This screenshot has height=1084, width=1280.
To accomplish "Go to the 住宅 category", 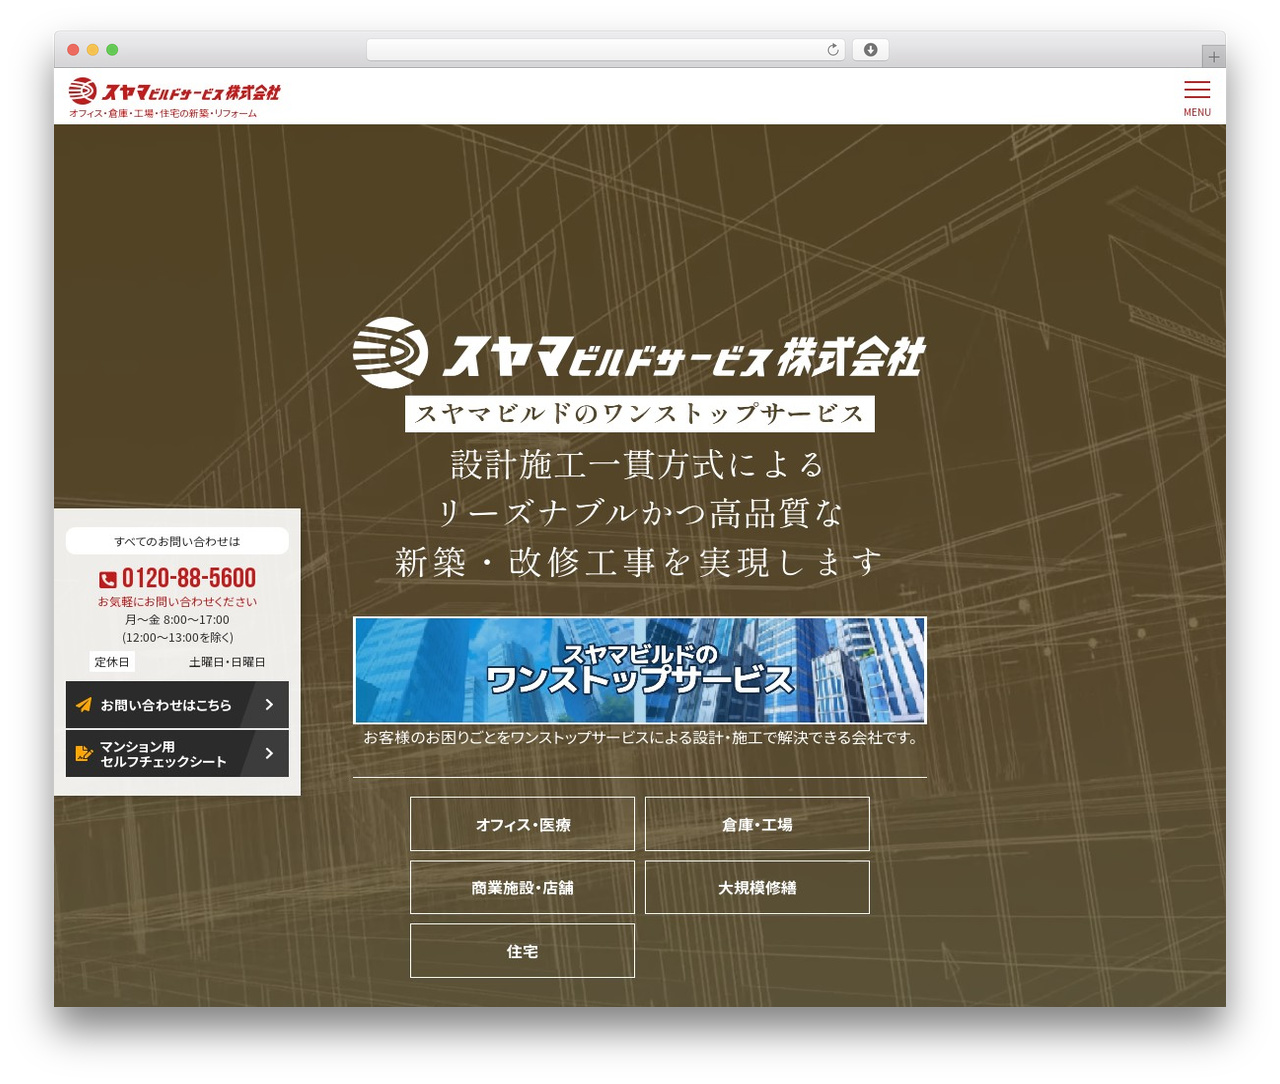I will 522,951.
